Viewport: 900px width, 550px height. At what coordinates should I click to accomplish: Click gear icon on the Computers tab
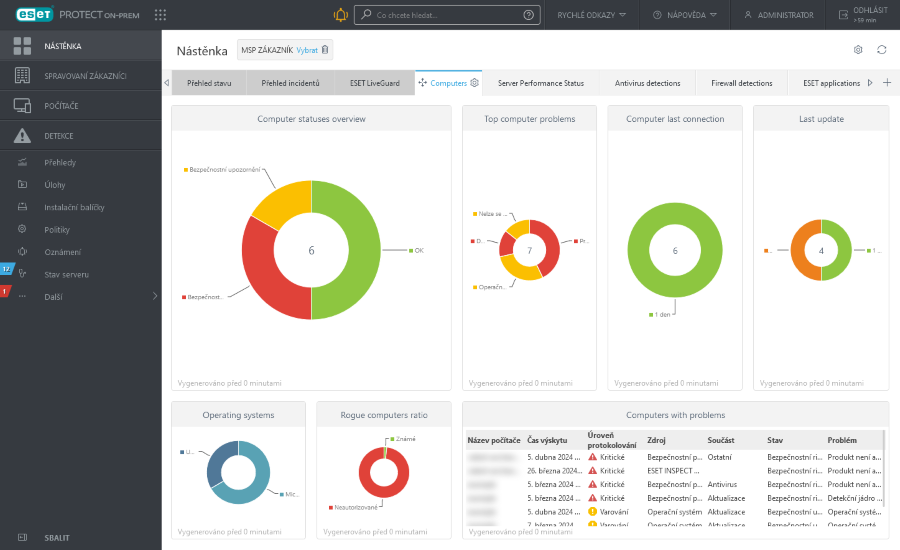point(475,83)
